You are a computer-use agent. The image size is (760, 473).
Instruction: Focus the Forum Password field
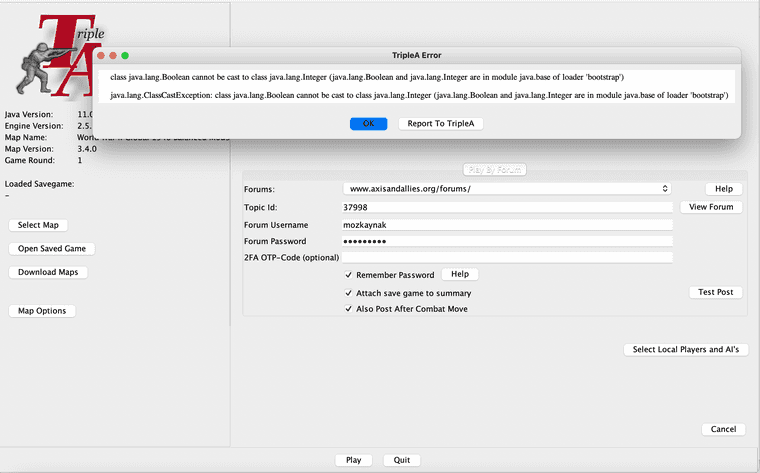507,241
